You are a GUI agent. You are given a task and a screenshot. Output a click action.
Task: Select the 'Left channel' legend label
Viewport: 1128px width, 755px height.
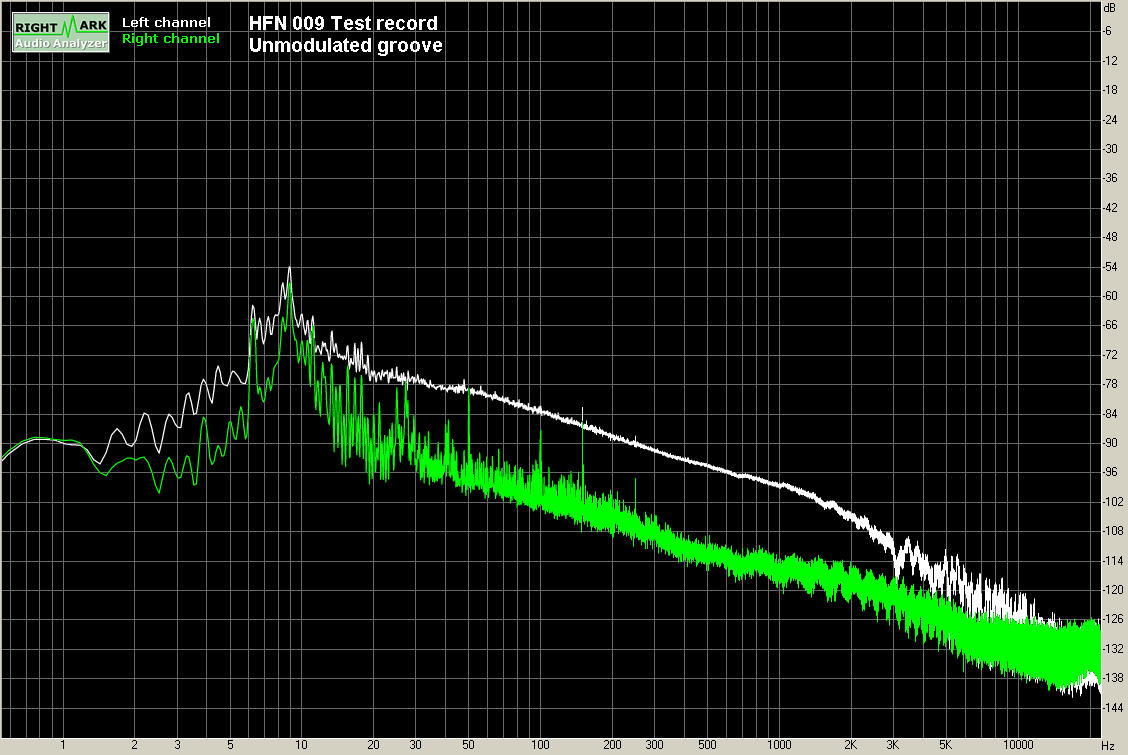pyautogui.click(x=166, y=22)
